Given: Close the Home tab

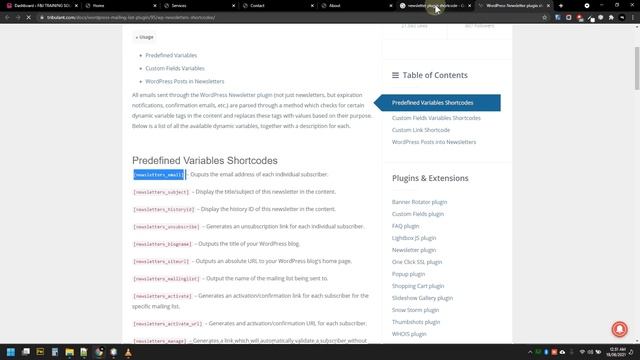Looking at the screenshot, I should (155, 6).
